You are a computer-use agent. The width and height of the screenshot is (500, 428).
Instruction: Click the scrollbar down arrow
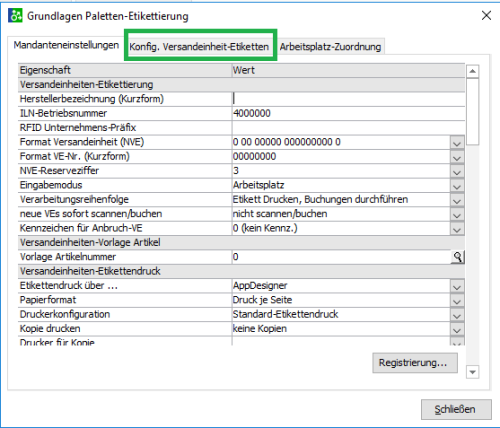point(473,372)
